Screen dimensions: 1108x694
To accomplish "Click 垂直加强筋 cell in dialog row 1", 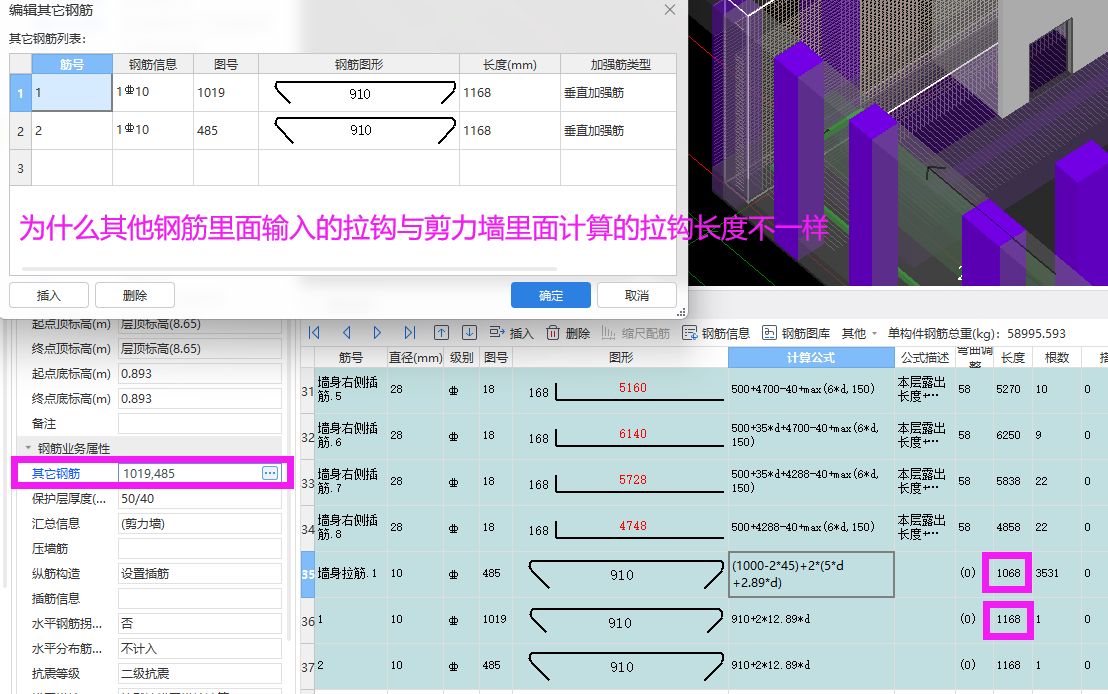I will 618,93.
